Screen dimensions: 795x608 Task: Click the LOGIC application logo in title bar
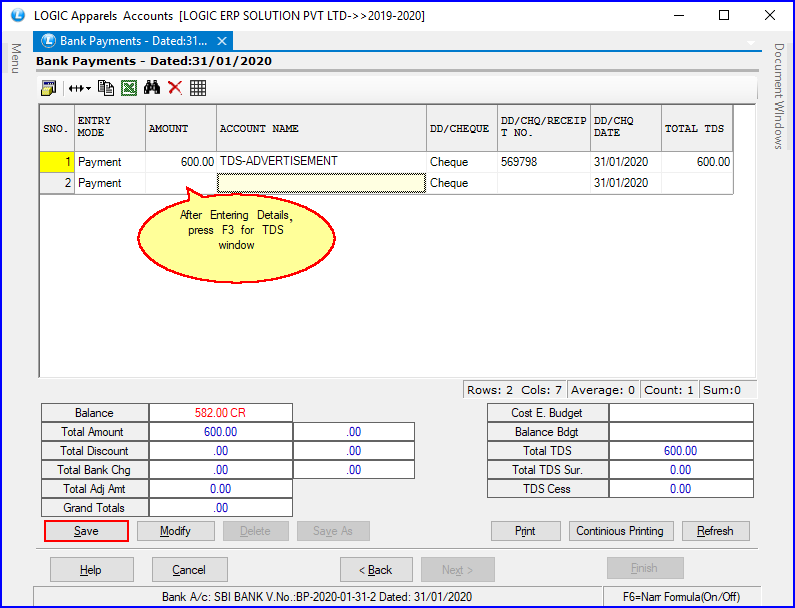click(x=18, y=15)
